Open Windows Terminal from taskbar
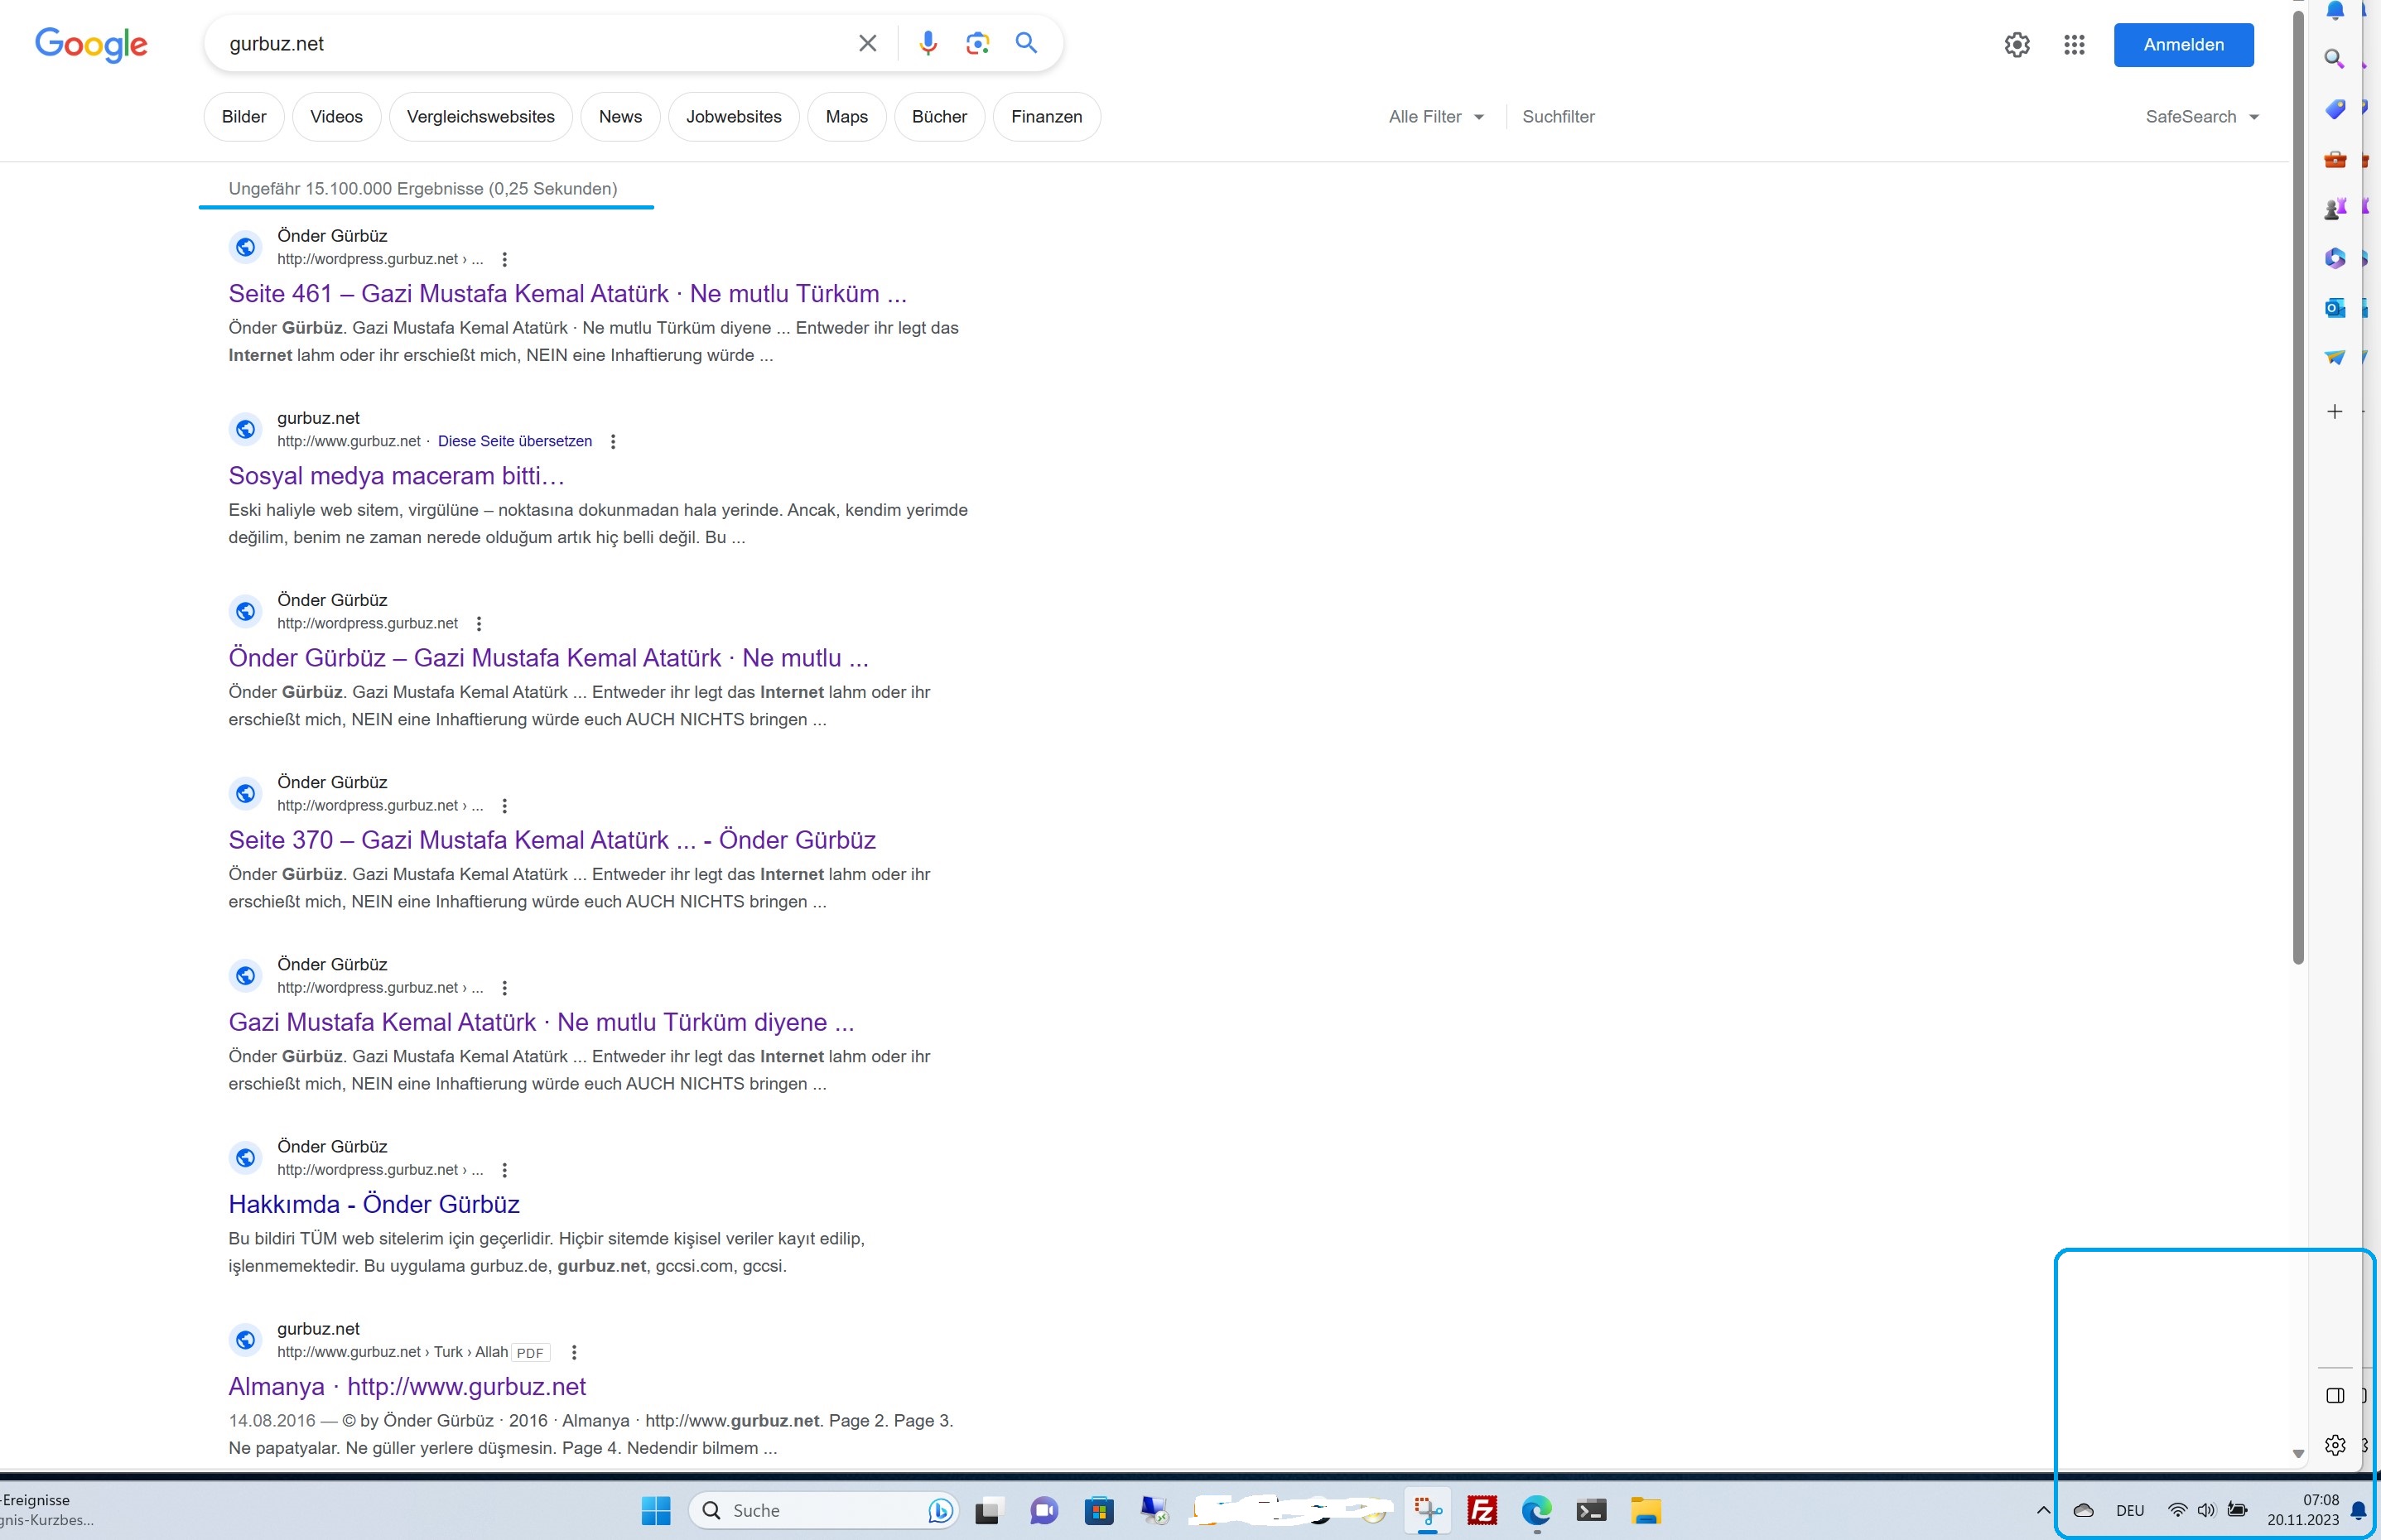The width and height of the screenshot is (2381, 1540). 1591,1510
